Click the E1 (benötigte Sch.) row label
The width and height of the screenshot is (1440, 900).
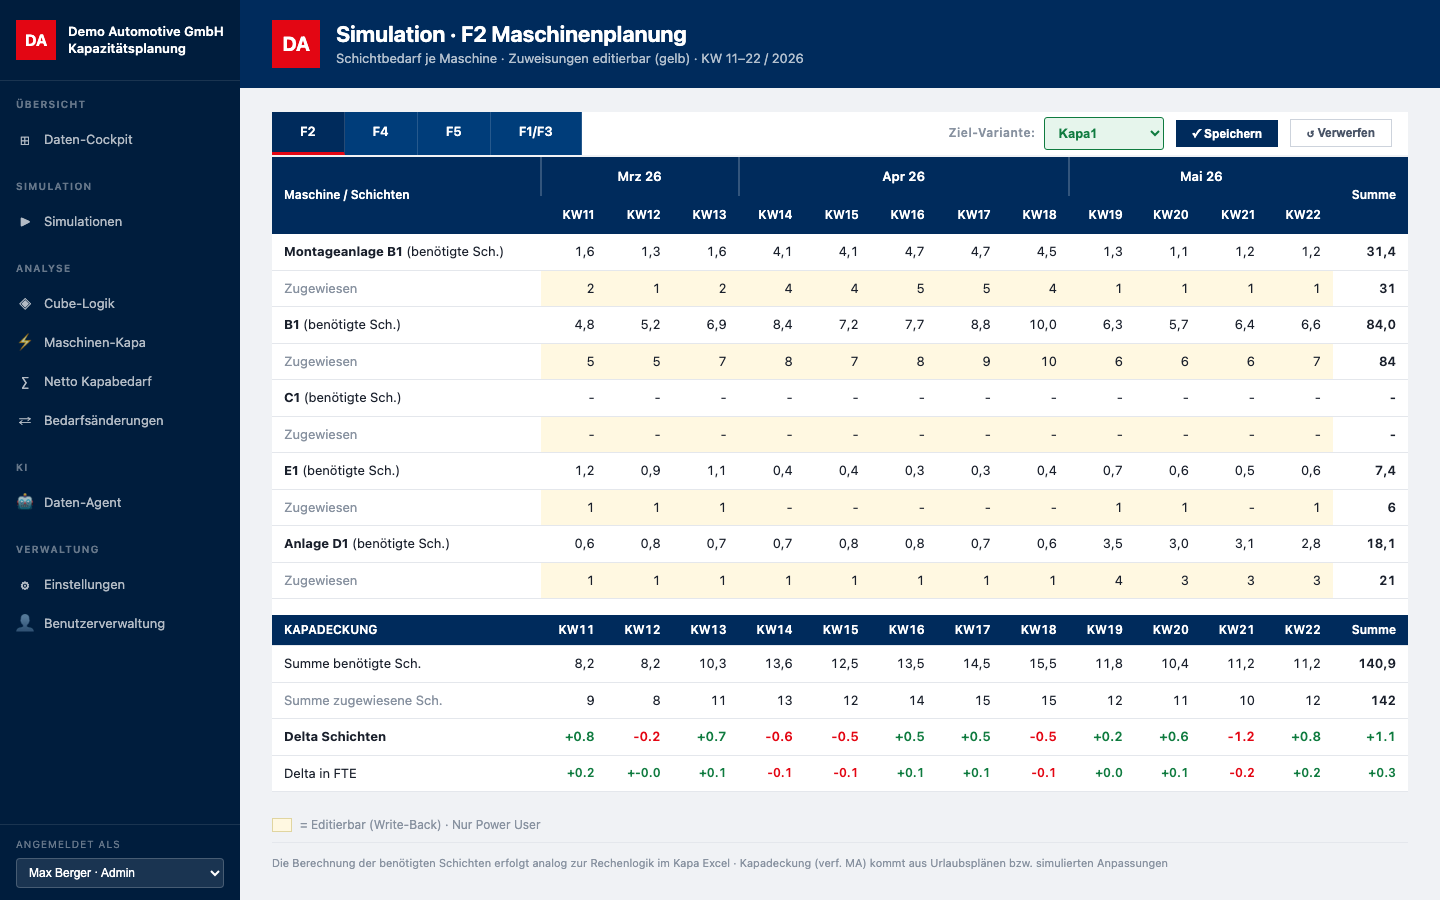pyautogui.click(x=342, y=471)
